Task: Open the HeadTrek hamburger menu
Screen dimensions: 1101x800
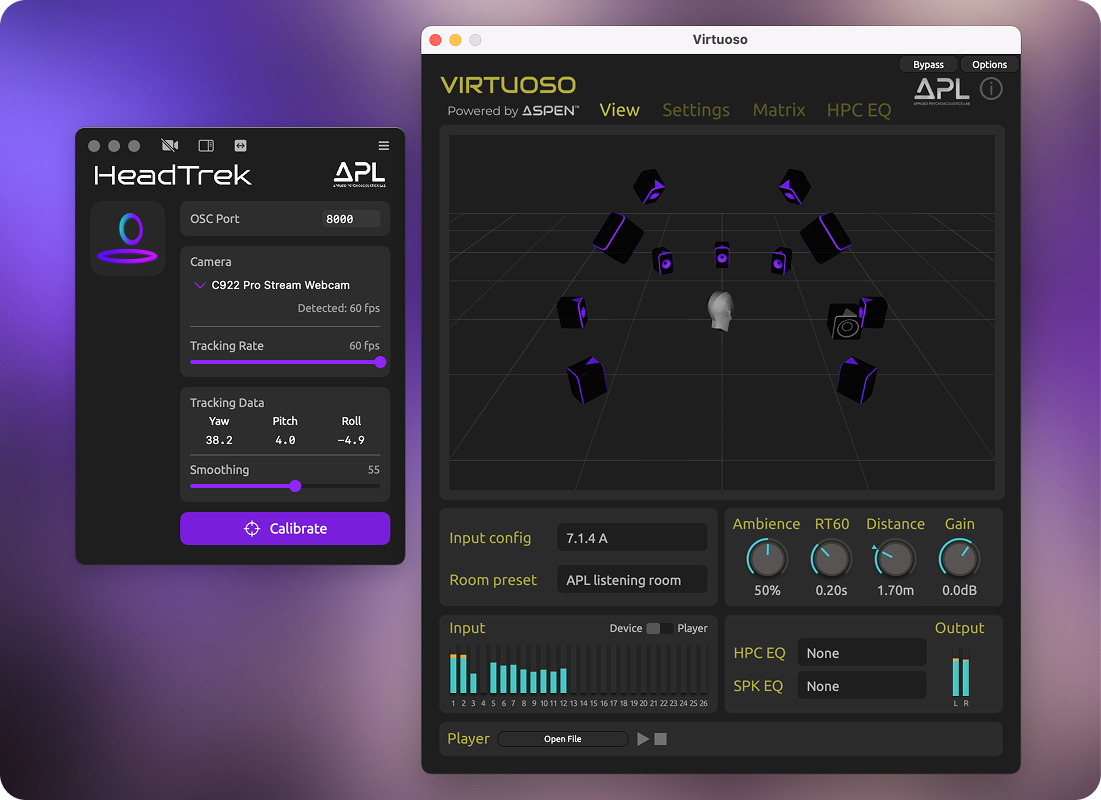Action: click(384, 146)
